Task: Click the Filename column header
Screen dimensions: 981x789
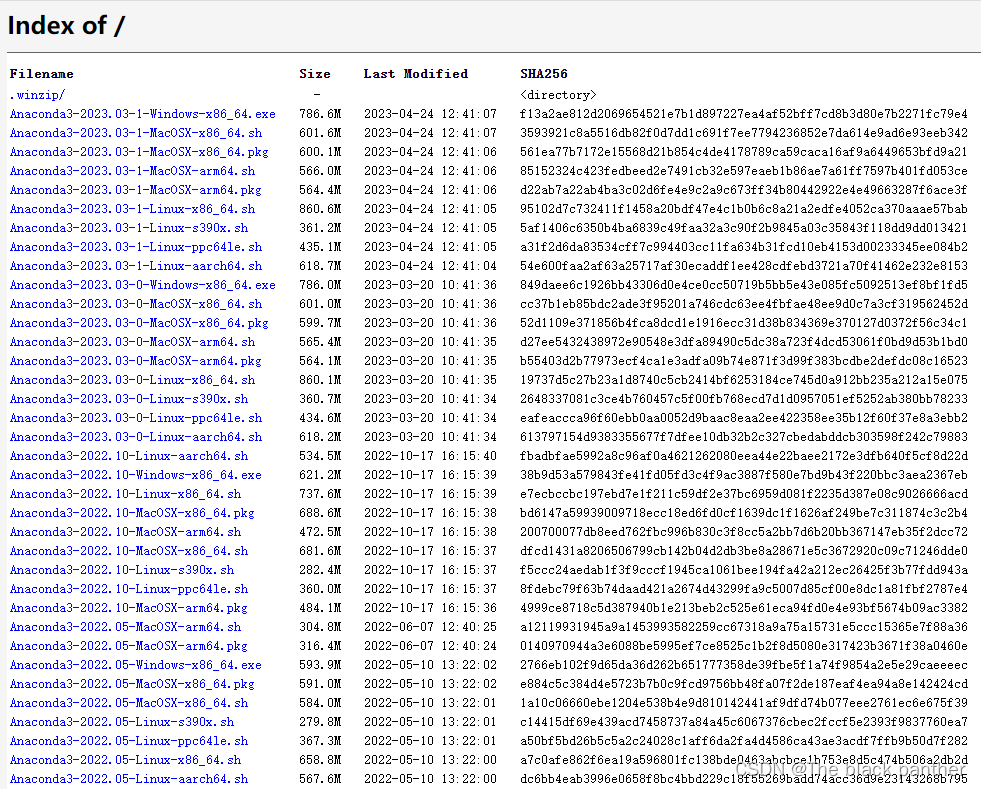Action: (41, 74)
